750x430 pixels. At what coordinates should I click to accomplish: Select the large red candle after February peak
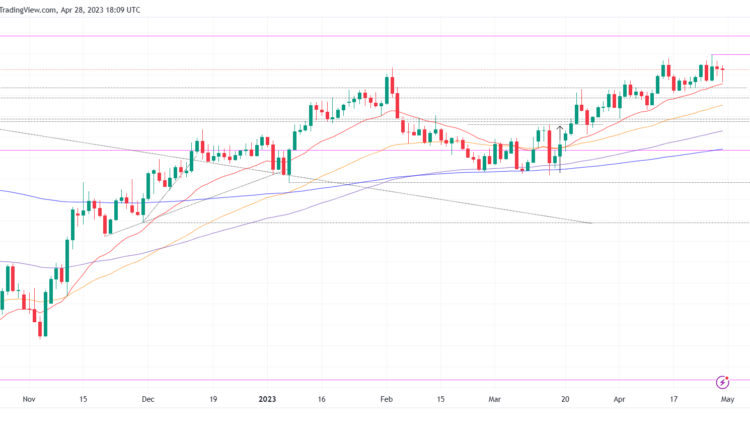tap(397, 106)
